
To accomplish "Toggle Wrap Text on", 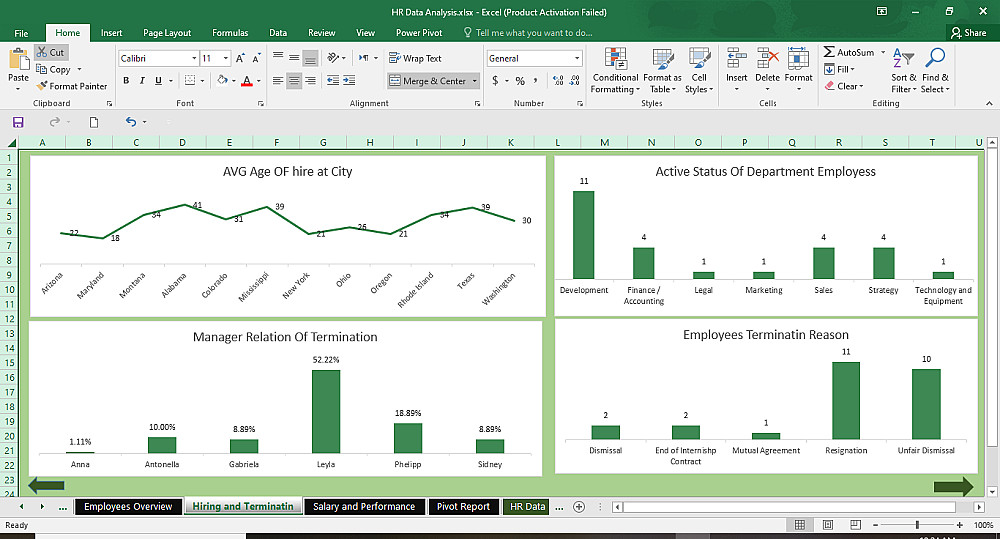I will pyautogui.click(x=415, y=59).
